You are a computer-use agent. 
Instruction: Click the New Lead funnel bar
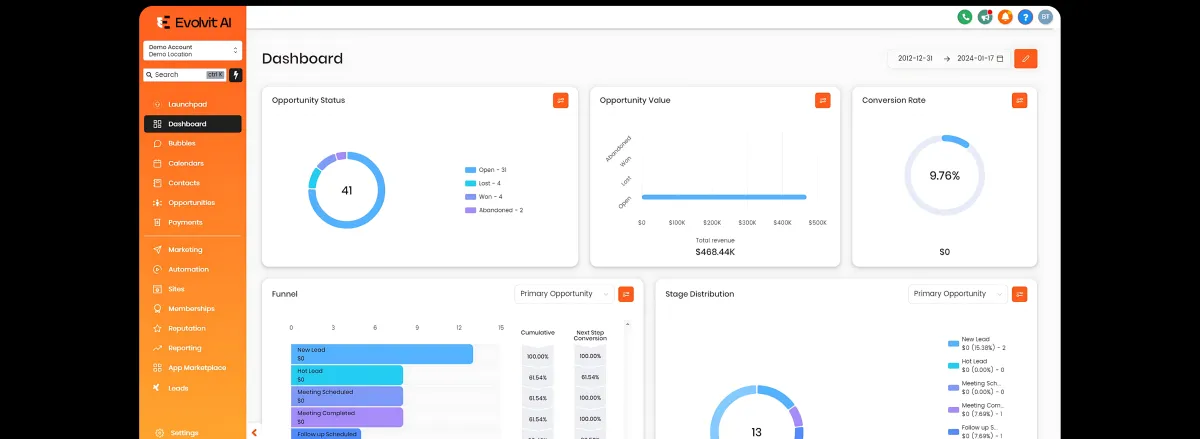[382, 354]
